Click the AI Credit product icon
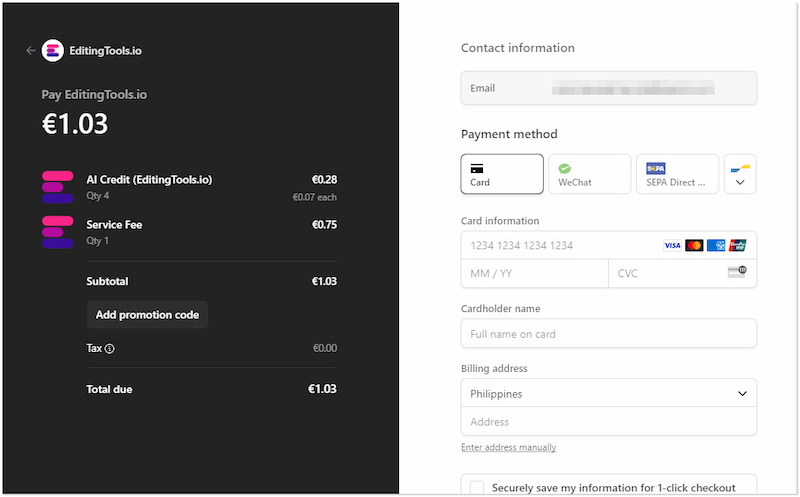The image size is (800, 497). coord(57,187)
